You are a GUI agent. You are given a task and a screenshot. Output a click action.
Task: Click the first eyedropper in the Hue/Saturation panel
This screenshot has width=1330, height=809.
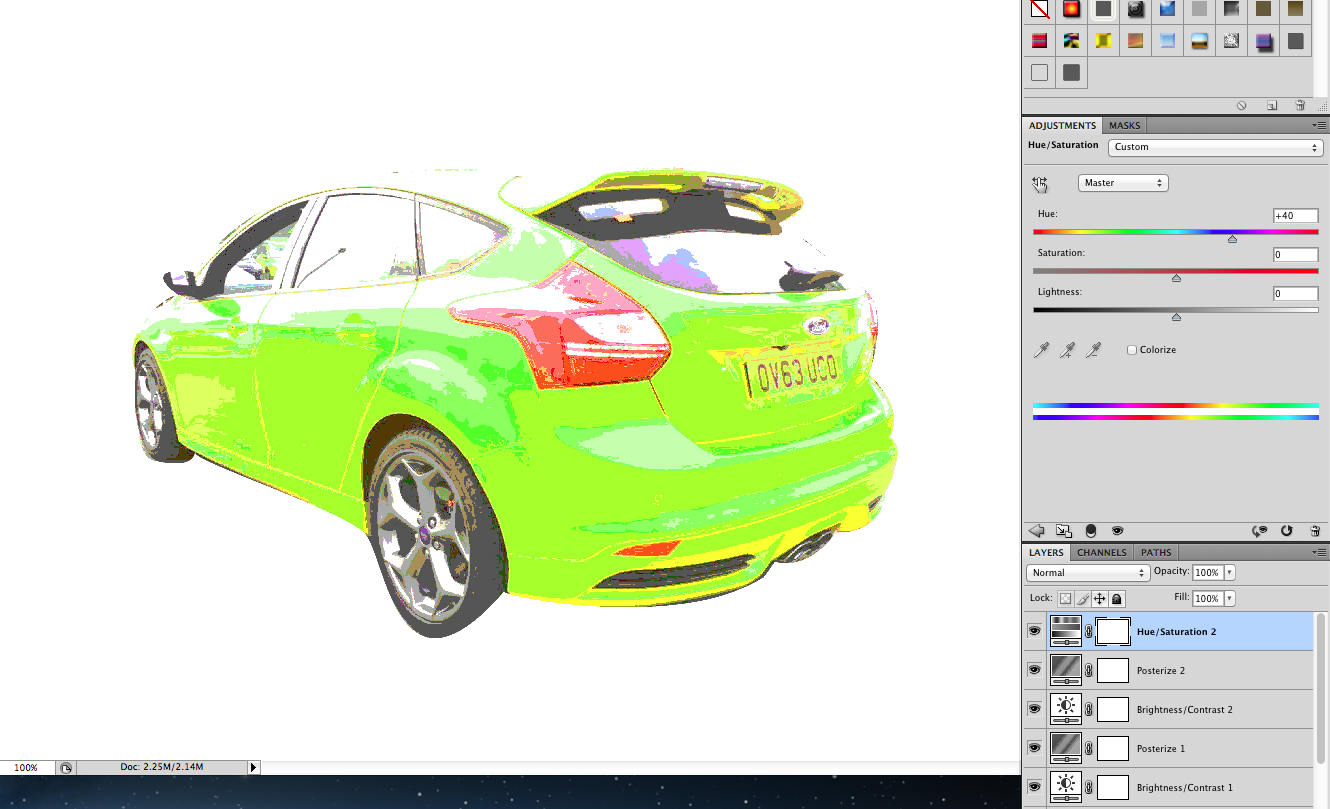[1040, 350]
